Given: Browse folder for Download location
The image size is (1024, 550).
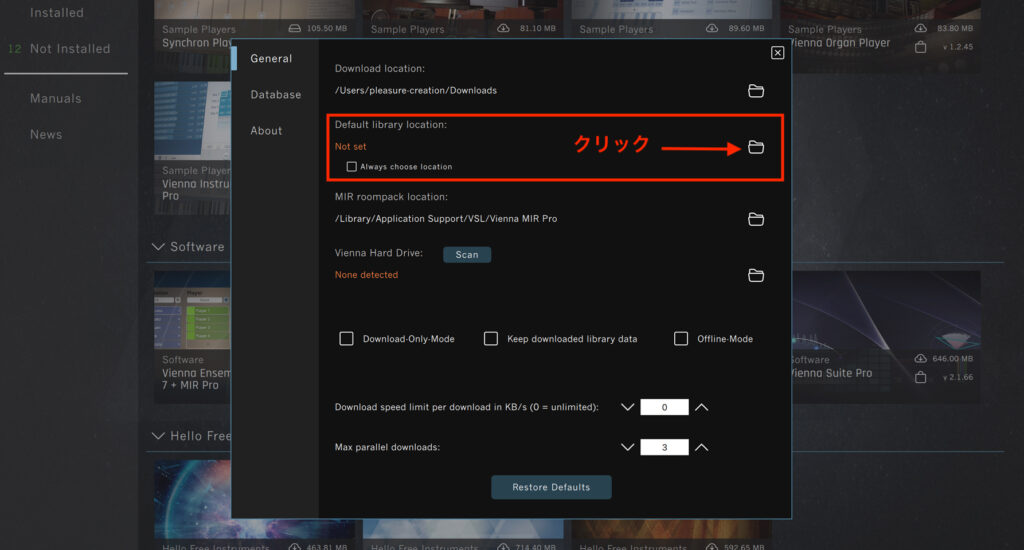Looking at the screenshot, I should pyautogui.click(x=756, y=91).
